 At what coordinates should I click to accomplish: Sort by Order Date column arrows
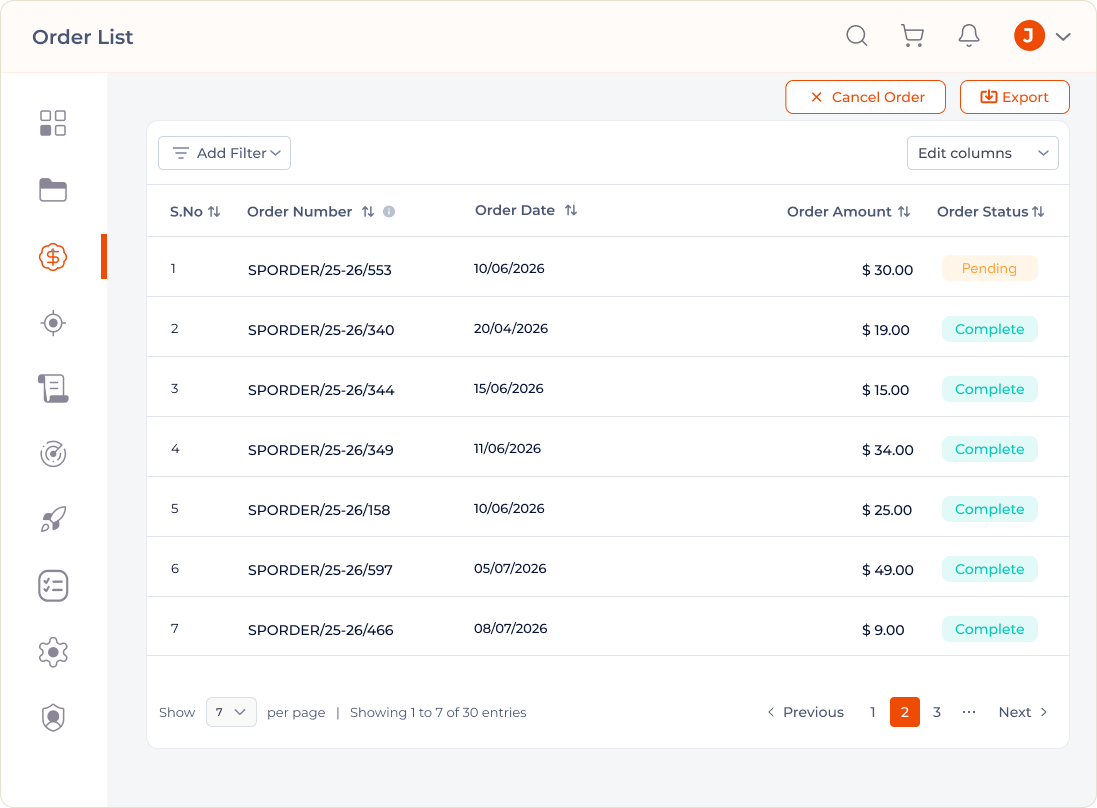click(571, 210)
